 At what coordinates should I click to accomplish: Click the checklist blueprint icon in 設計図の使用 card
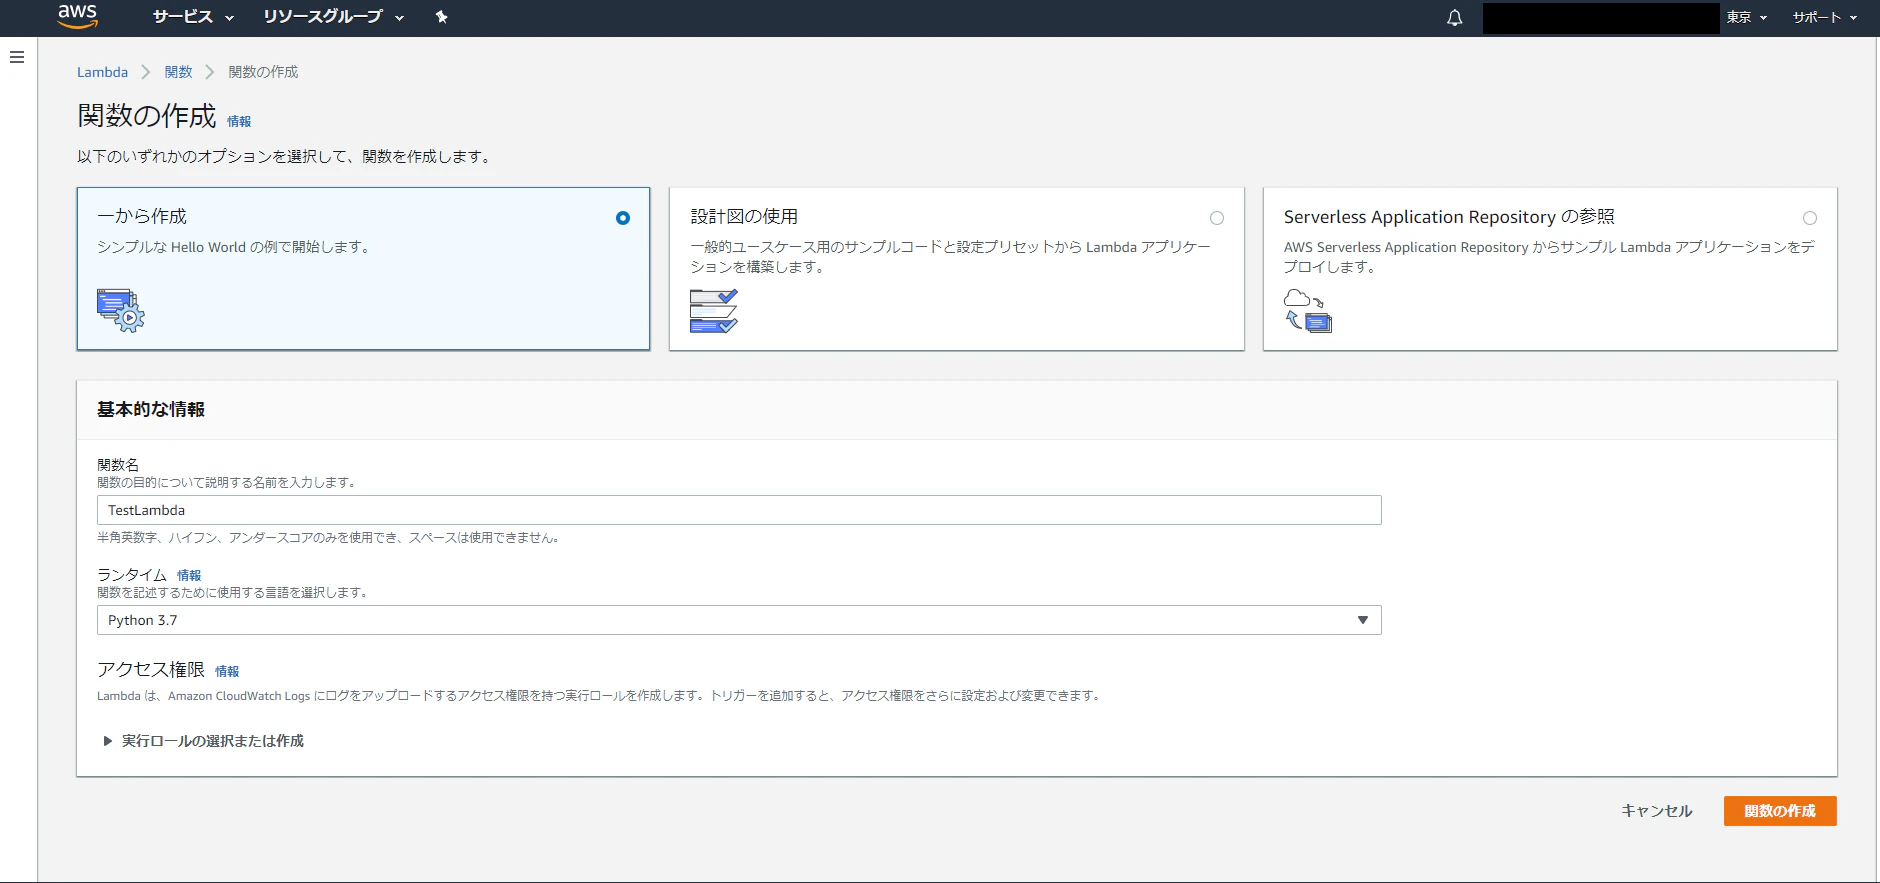tap(714, 310)
